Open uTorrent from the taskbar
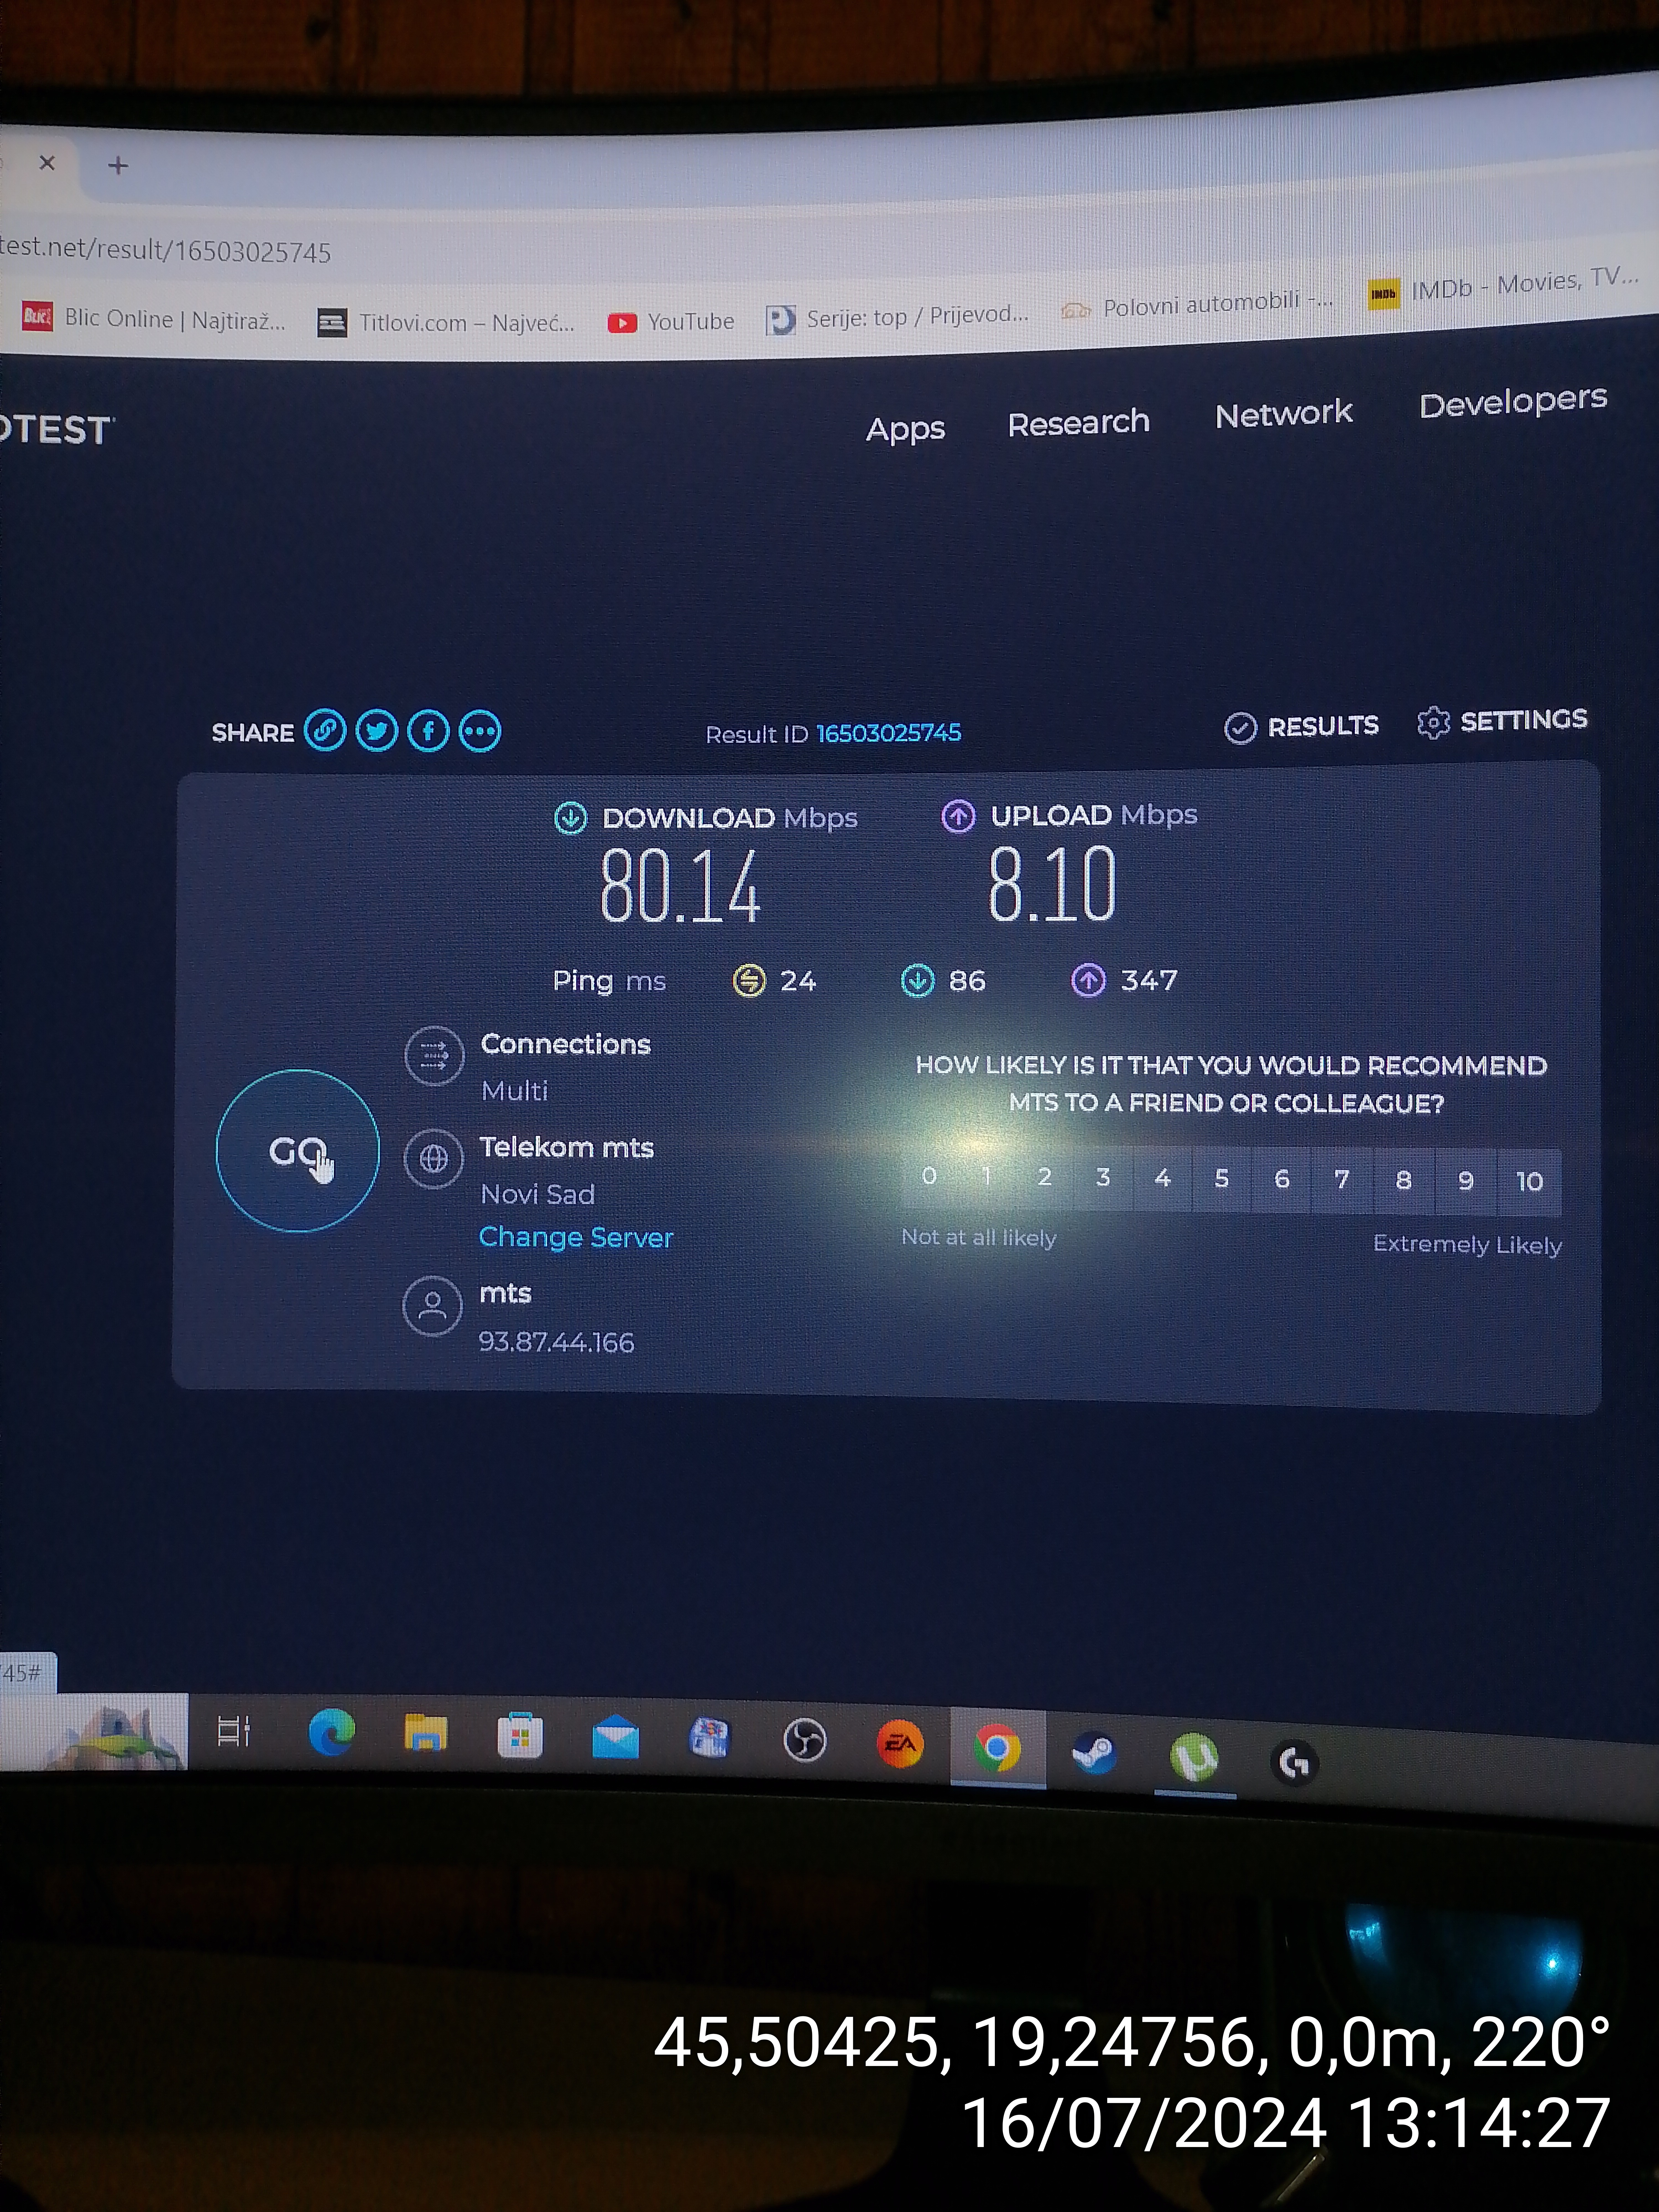This screenshot has height=2212, width=1659. pos(1194,1757)
